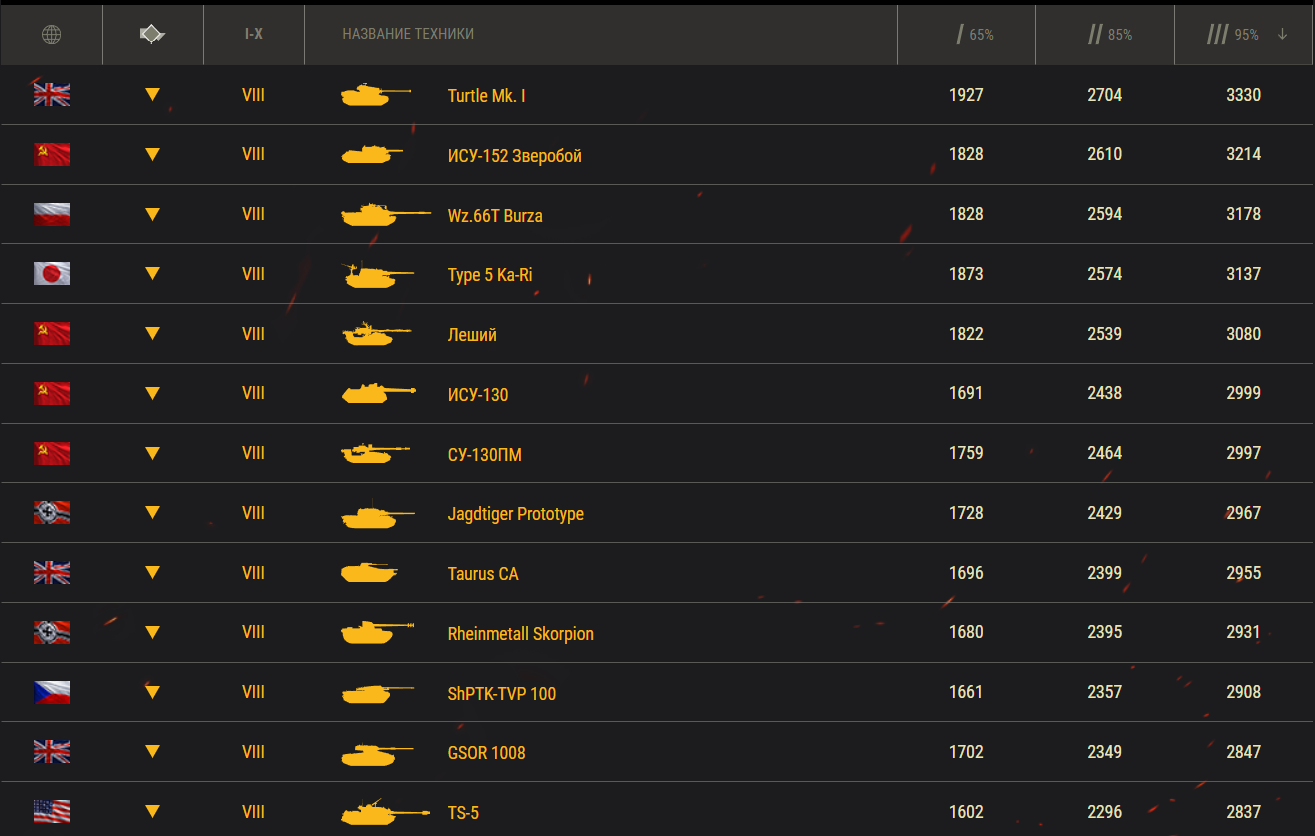Sort by НАЗВАНИЕ ТЕХНИКИ column header
This screenshot has width=1315, height=836.
408,34
